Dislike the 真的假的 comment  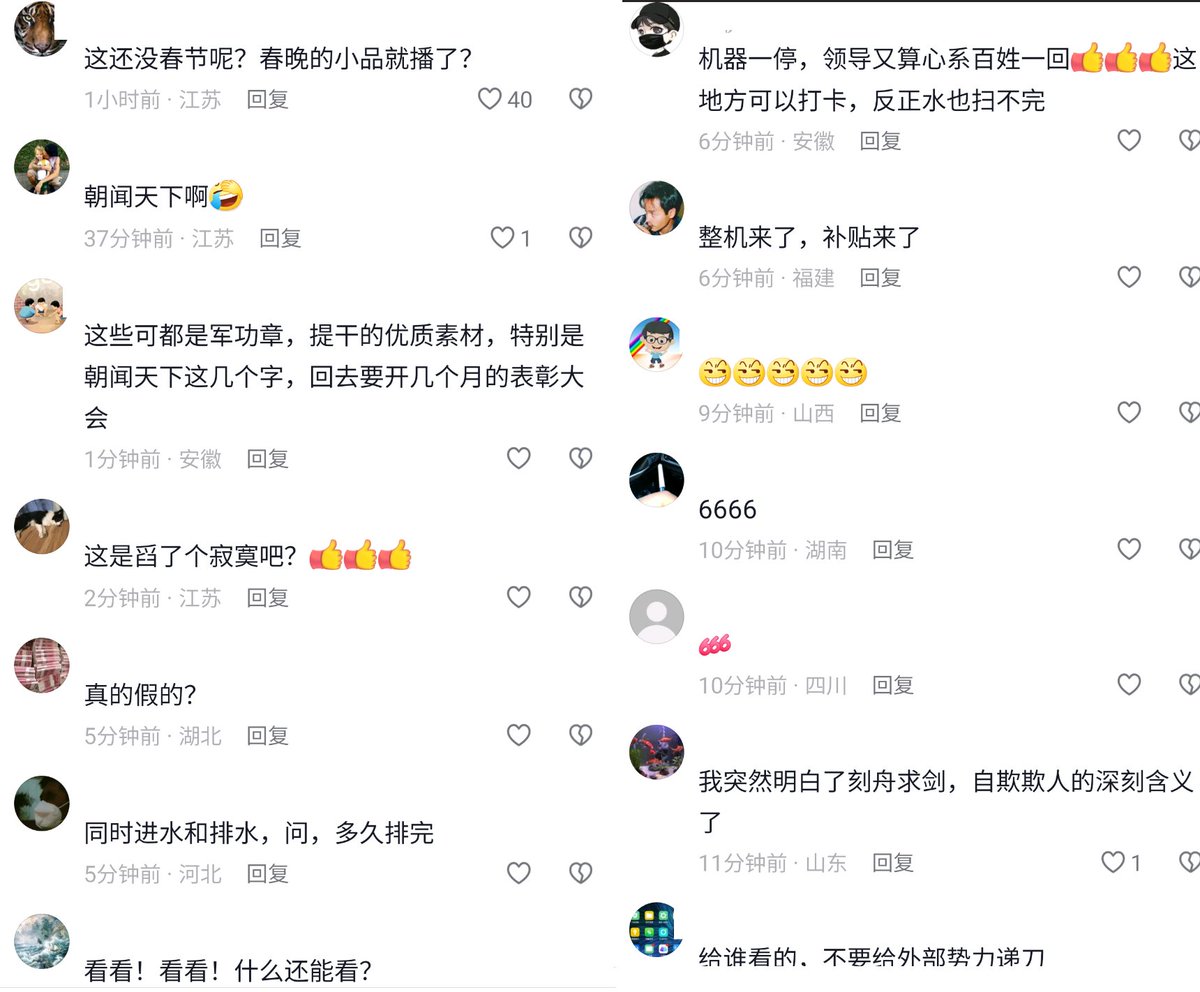[581, 735]
